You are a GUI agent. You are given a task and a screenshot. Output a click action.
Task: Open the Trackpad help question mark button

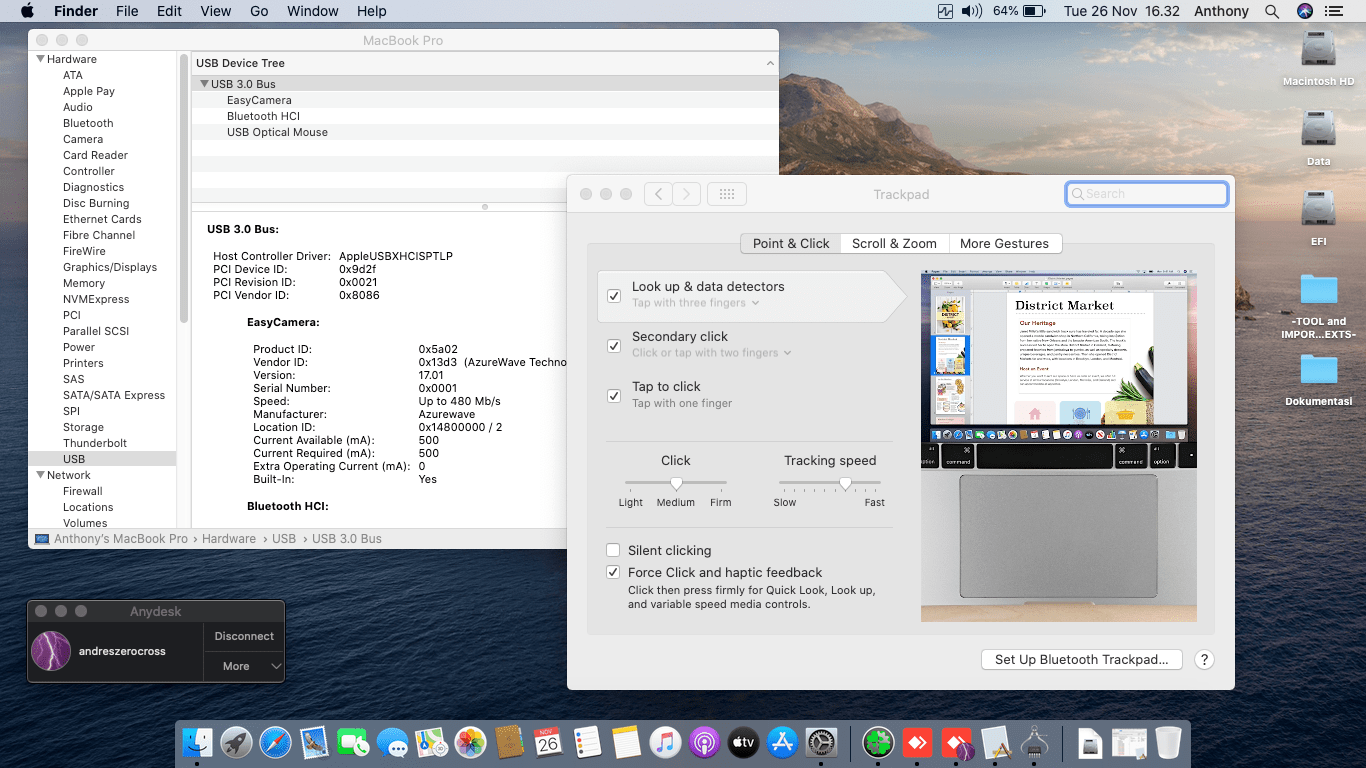pos(1204,660)
